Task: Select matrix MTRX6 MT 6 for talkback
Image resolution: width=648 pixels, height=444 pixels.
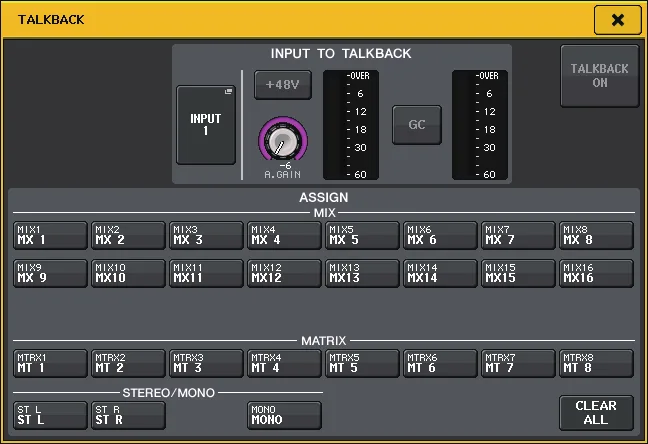Action: [x=440, y=363]
